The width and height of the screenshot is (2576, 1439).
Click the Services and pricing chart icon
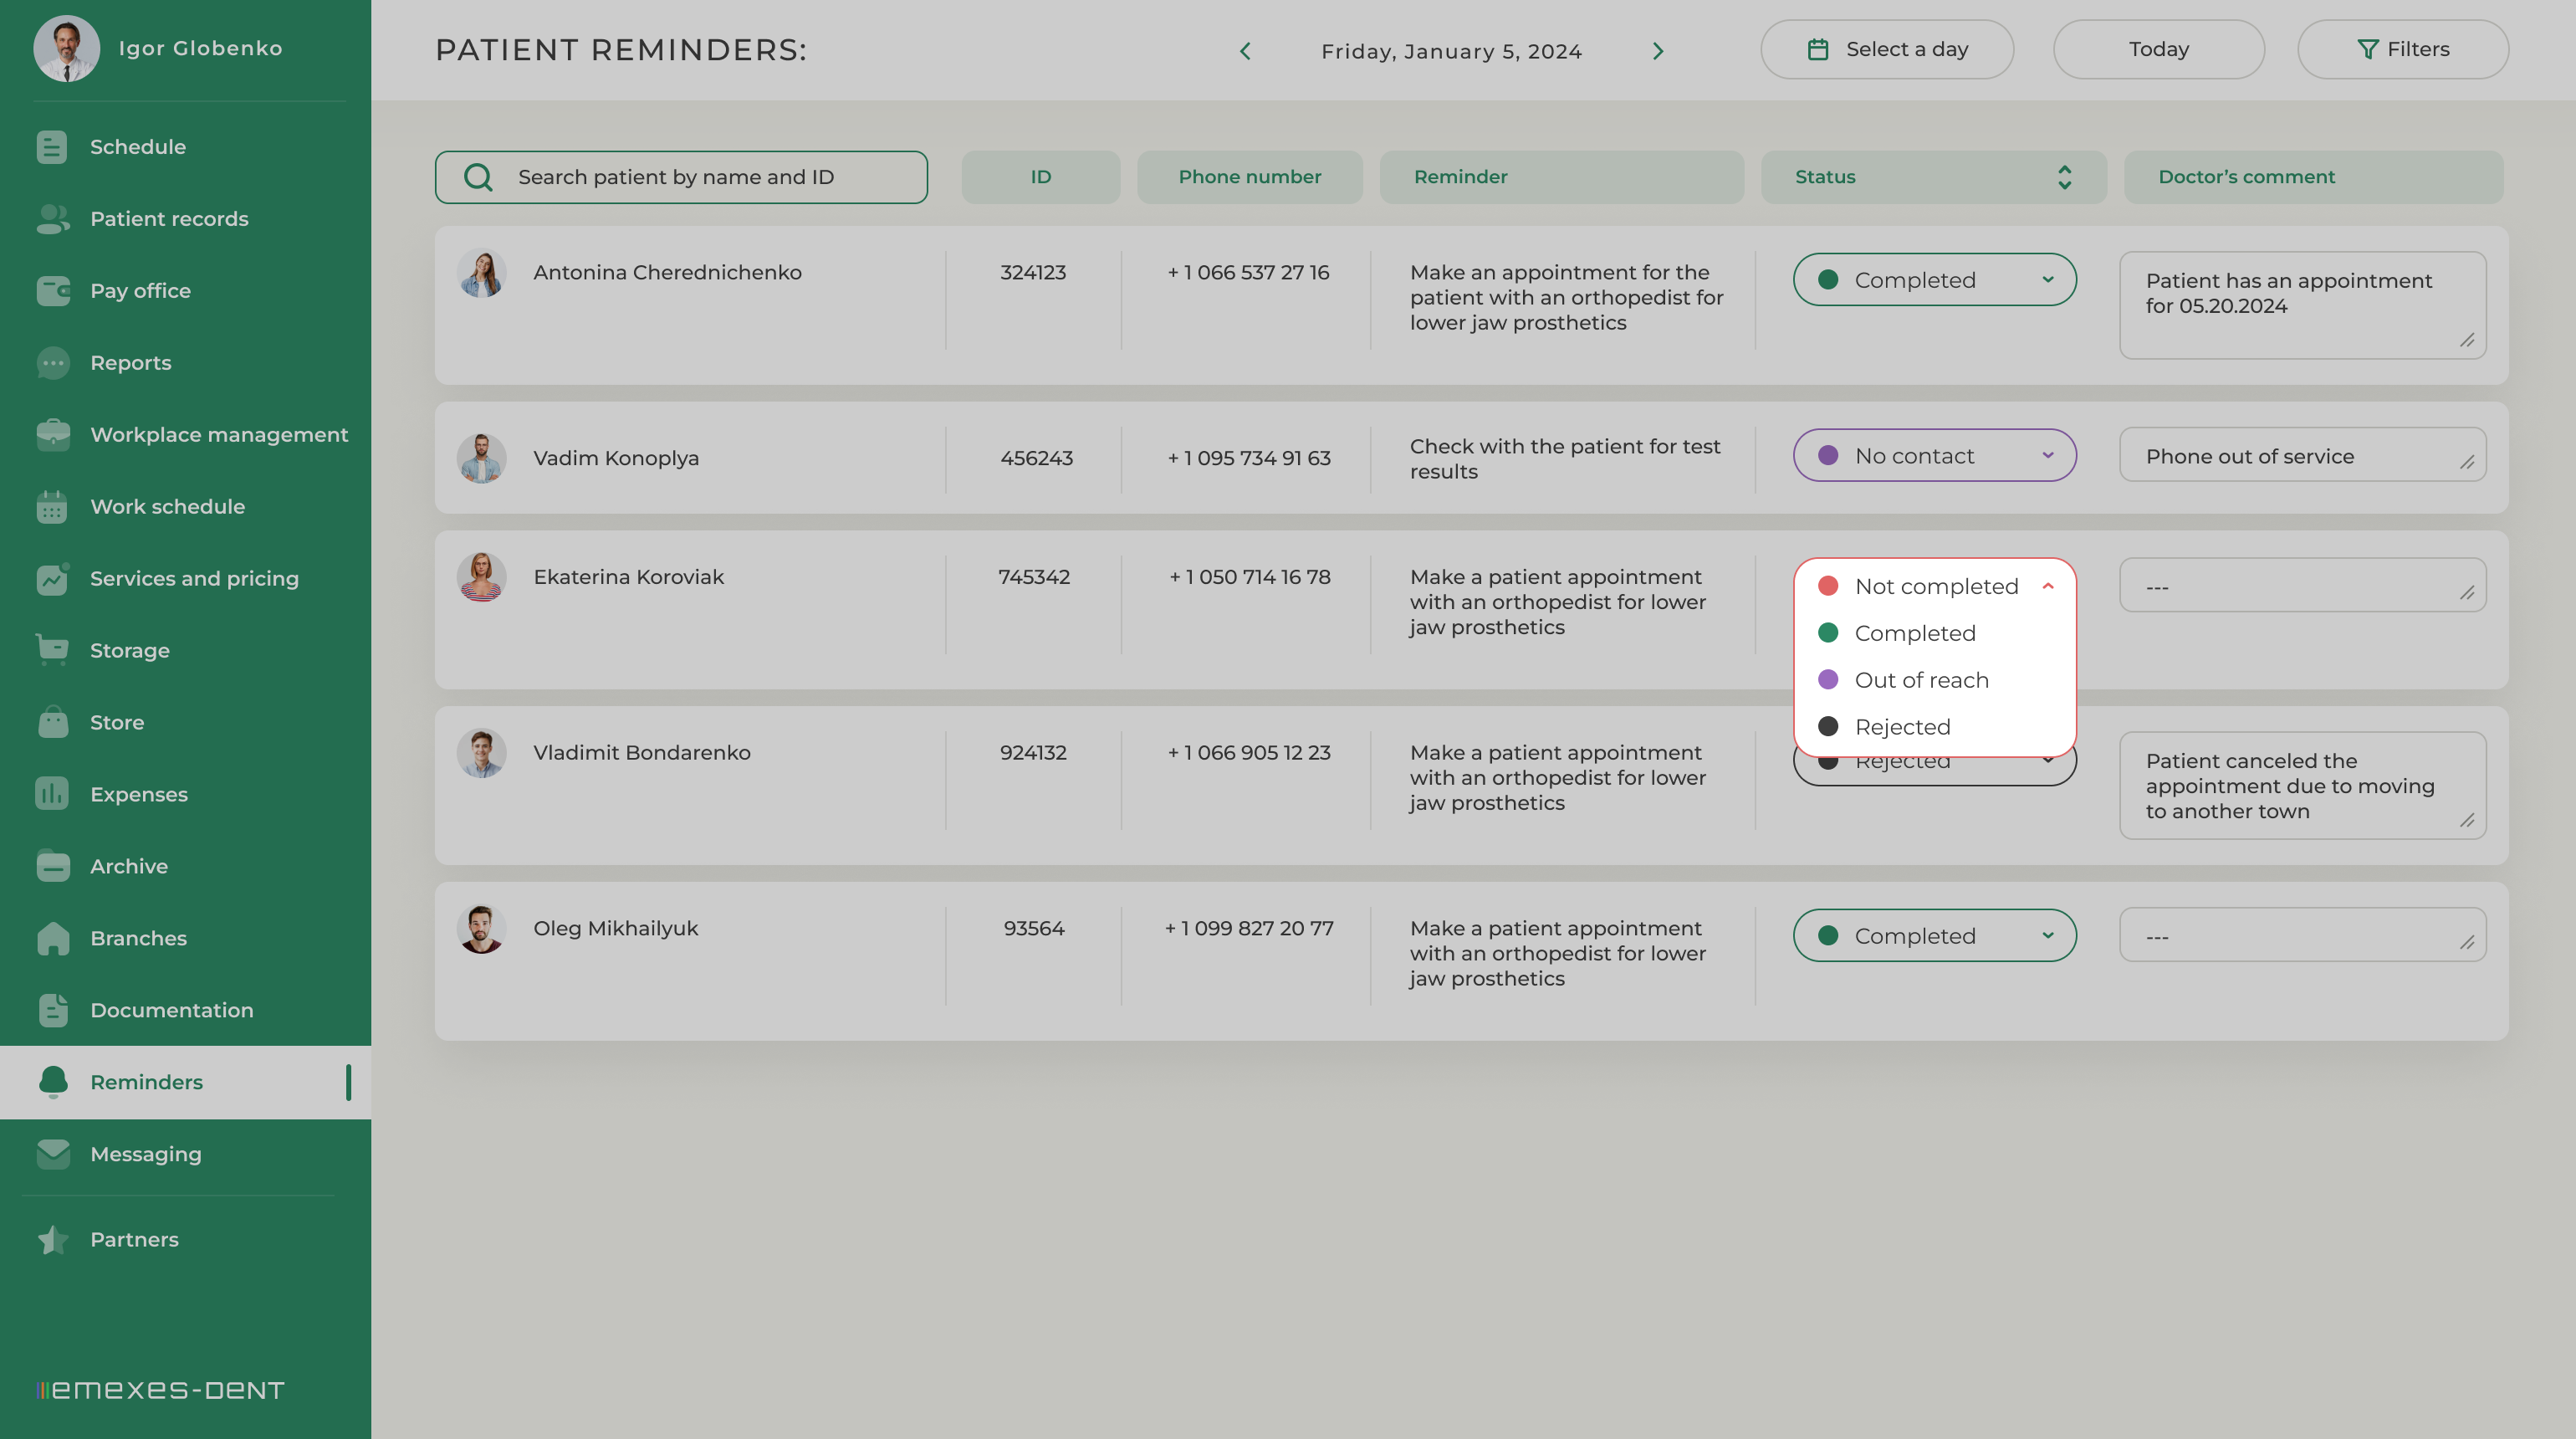coord(53,578)
